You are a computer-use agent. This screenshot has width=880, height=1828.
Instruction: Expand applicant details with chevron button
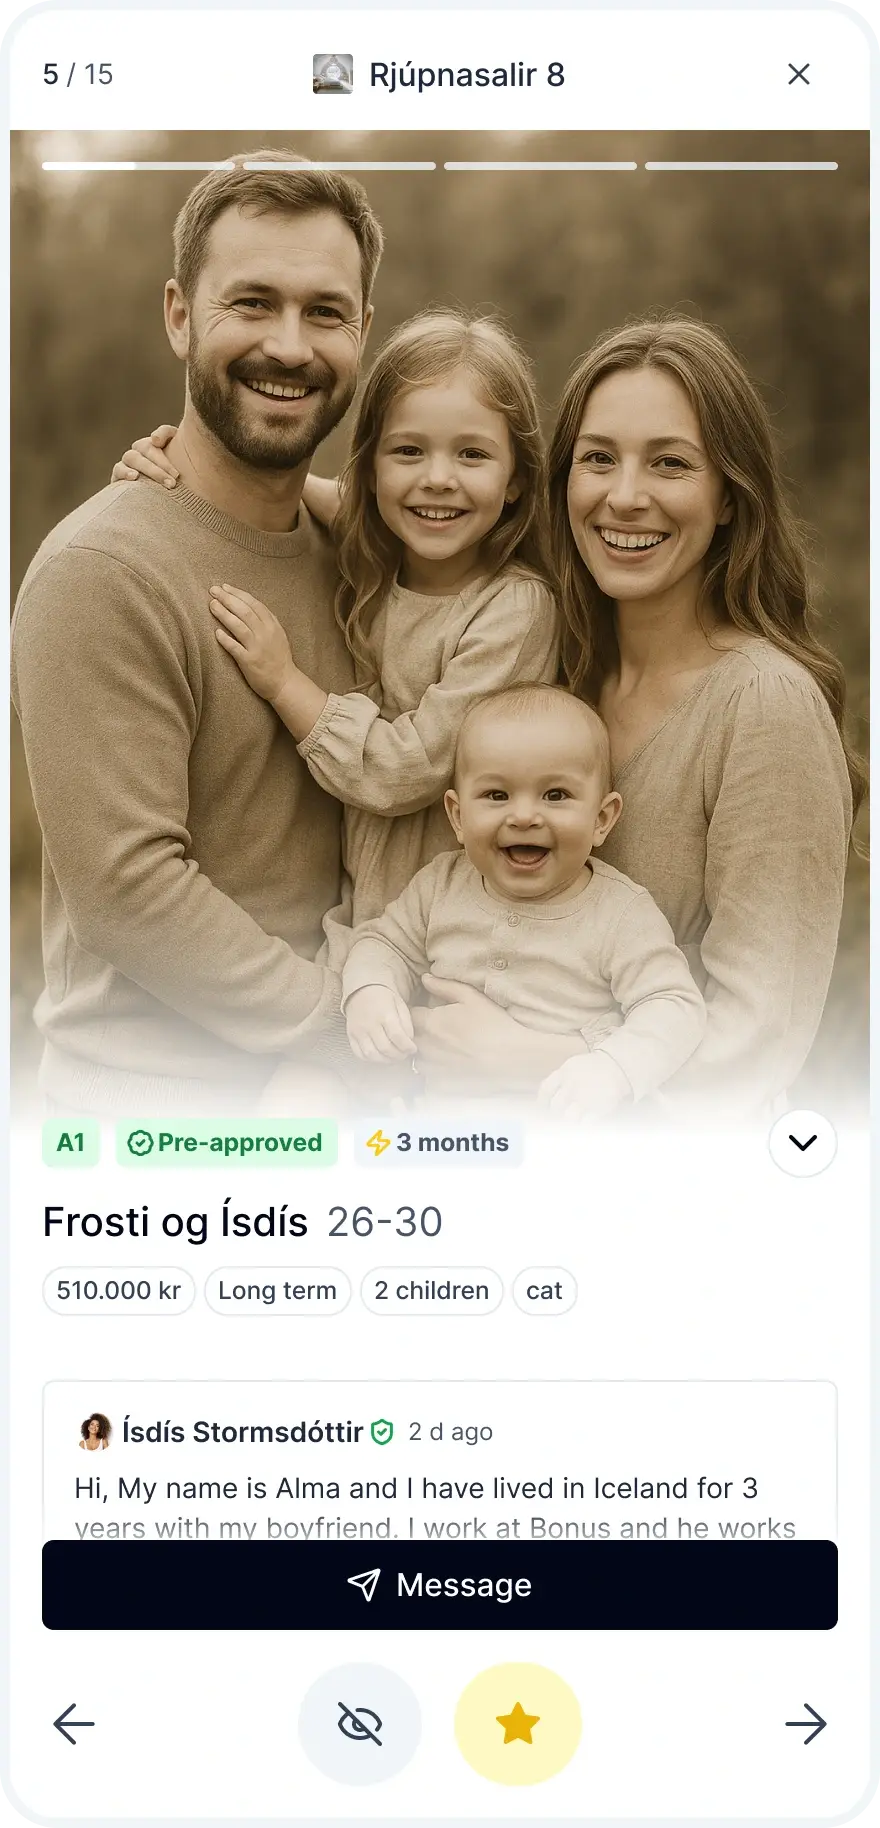(802, 1143)
